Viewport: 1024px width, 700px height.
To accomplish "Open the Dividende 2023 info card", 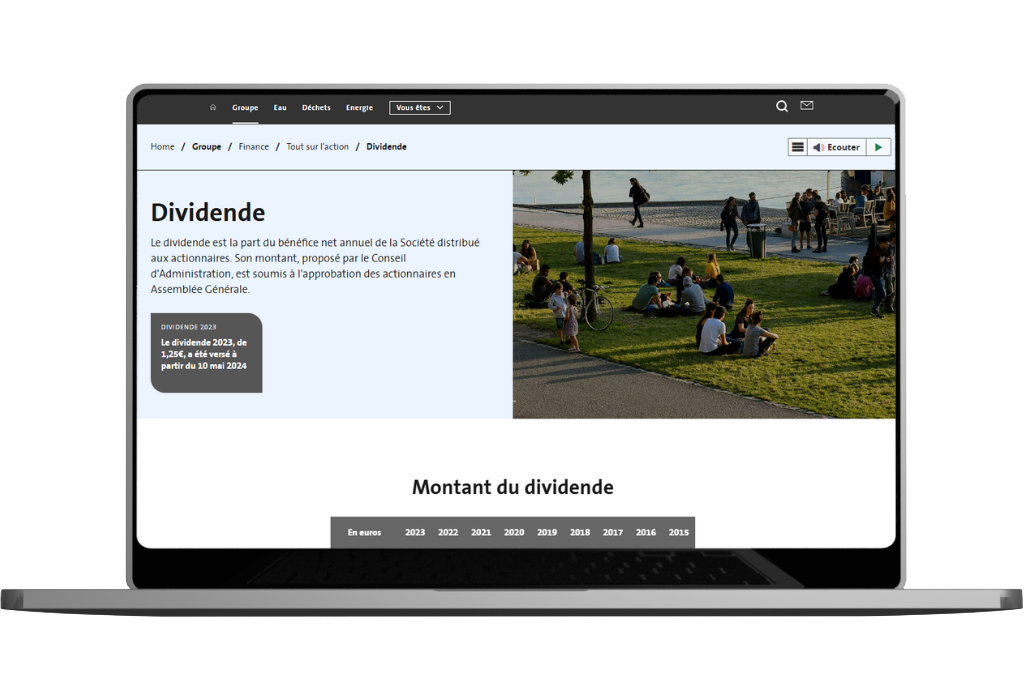I will tap(206, 353).
